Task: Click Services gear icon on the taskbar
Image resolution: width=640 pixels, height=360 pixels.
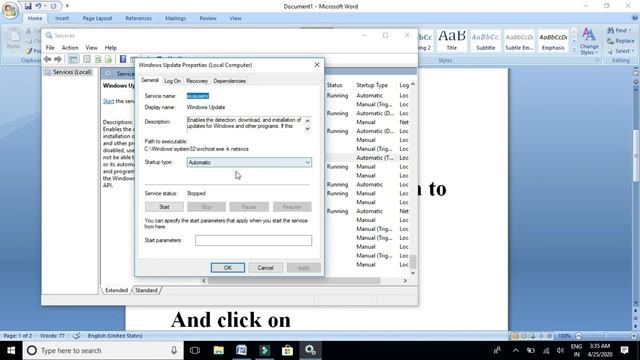Action: [310, 350]
